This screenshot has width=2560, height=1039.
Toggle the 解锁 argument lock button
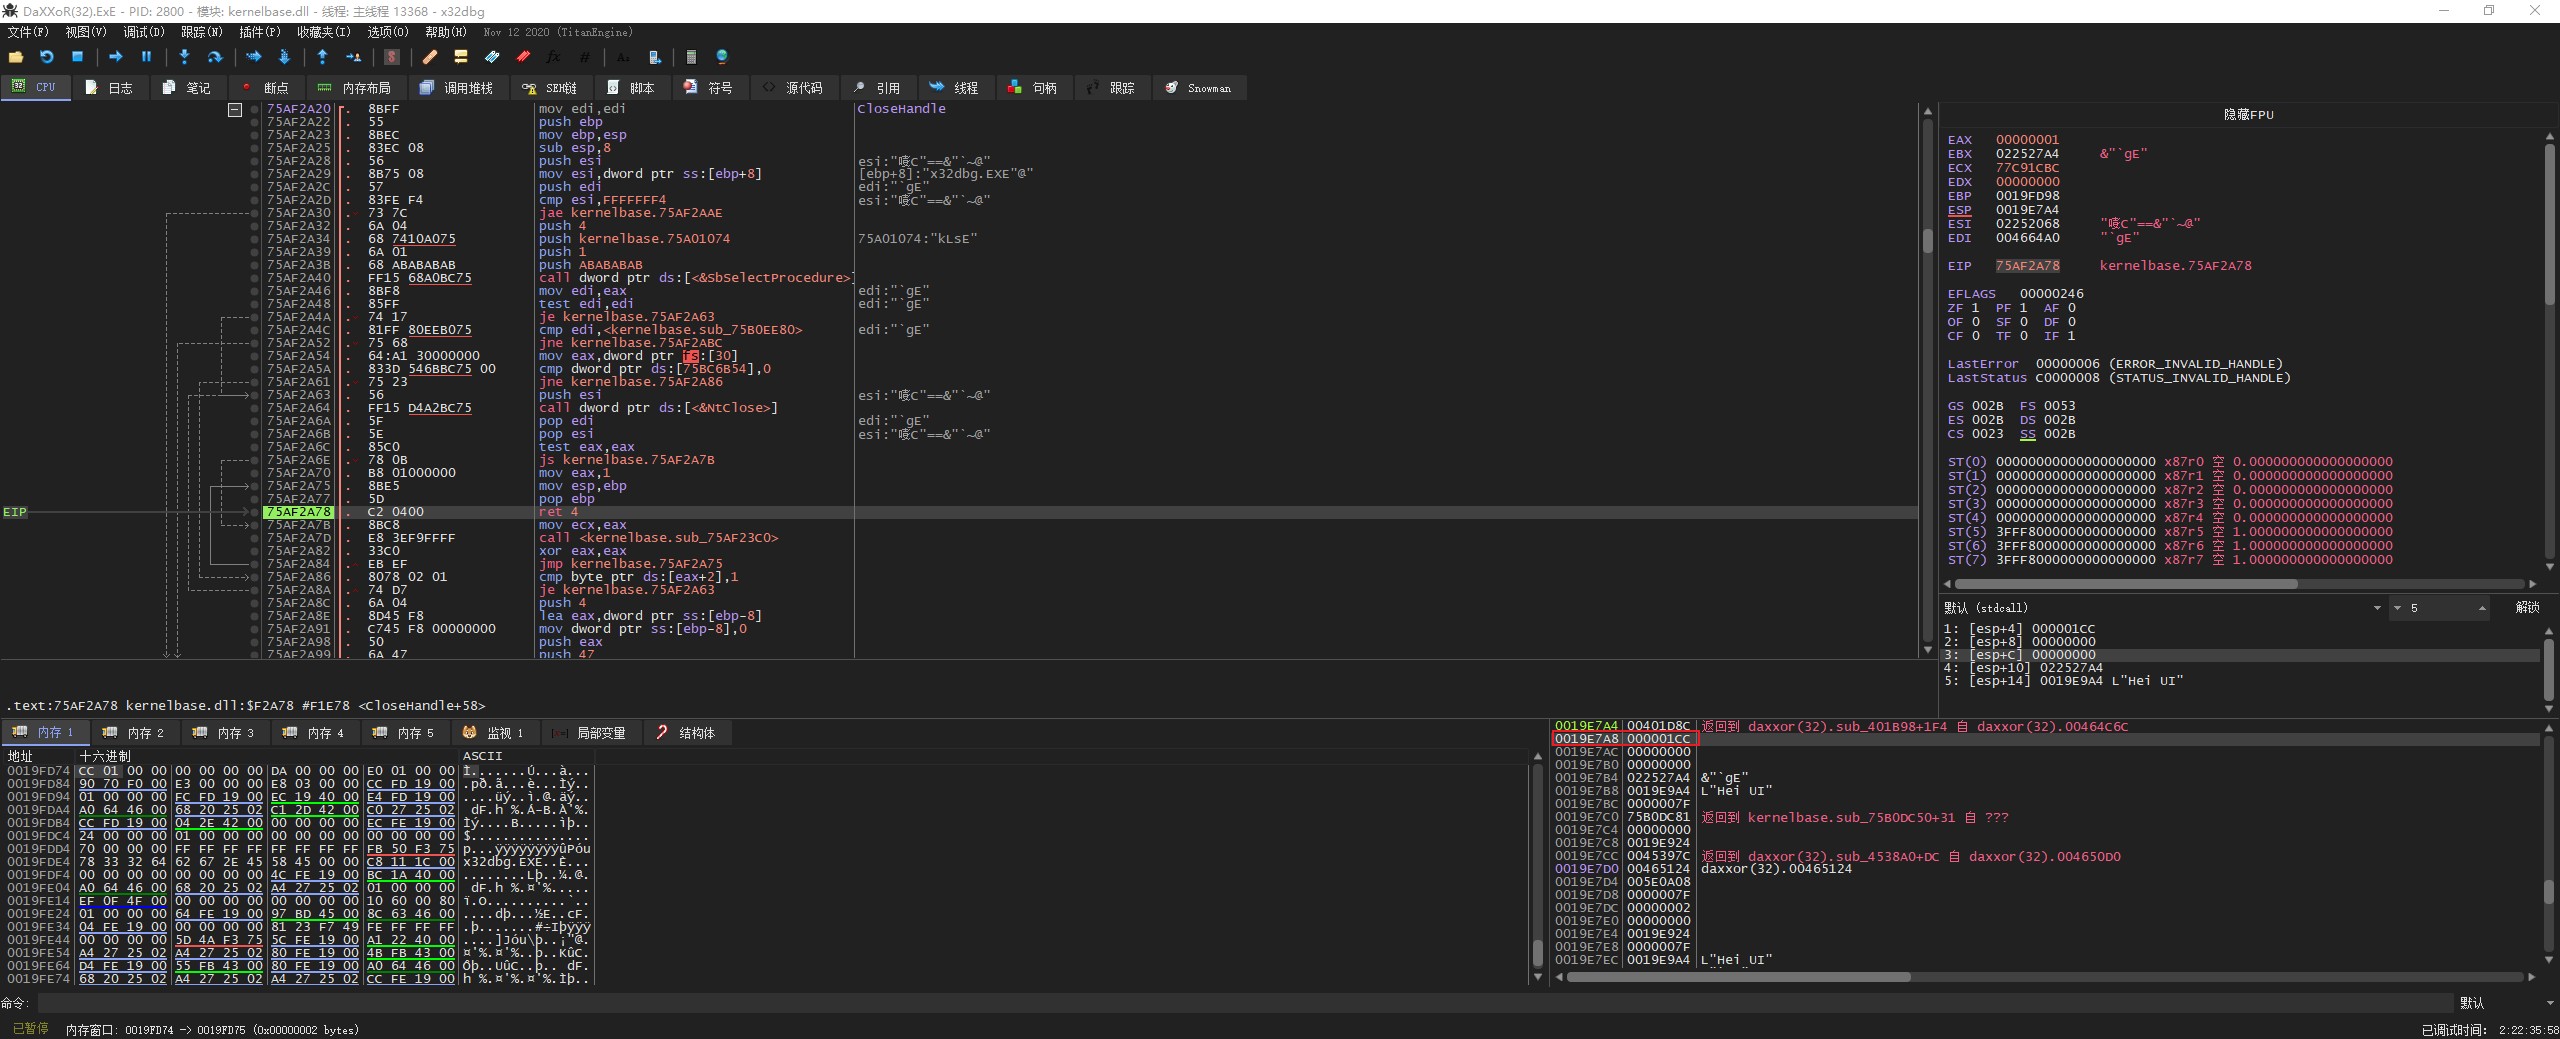coord(2526,608)
